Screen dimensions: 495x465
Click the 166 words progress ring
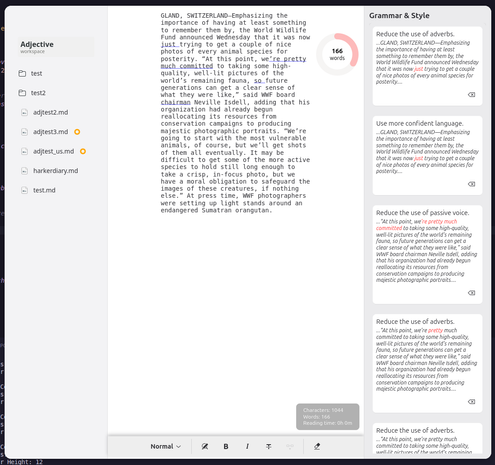(x=337, y=54)
